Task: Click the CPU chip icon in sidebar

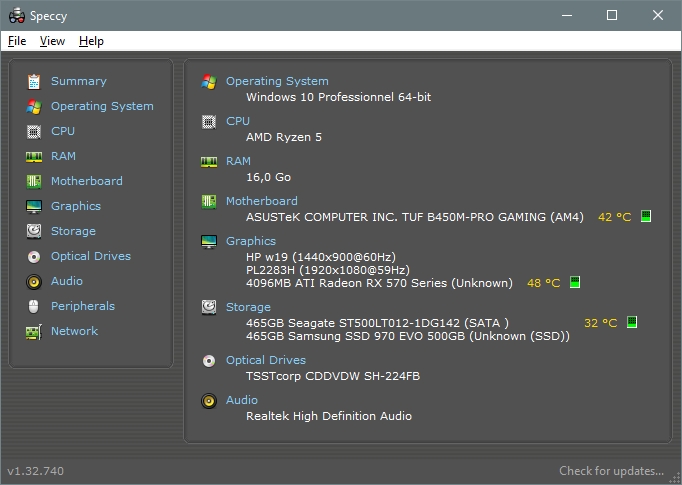Action: pos(34,131)
